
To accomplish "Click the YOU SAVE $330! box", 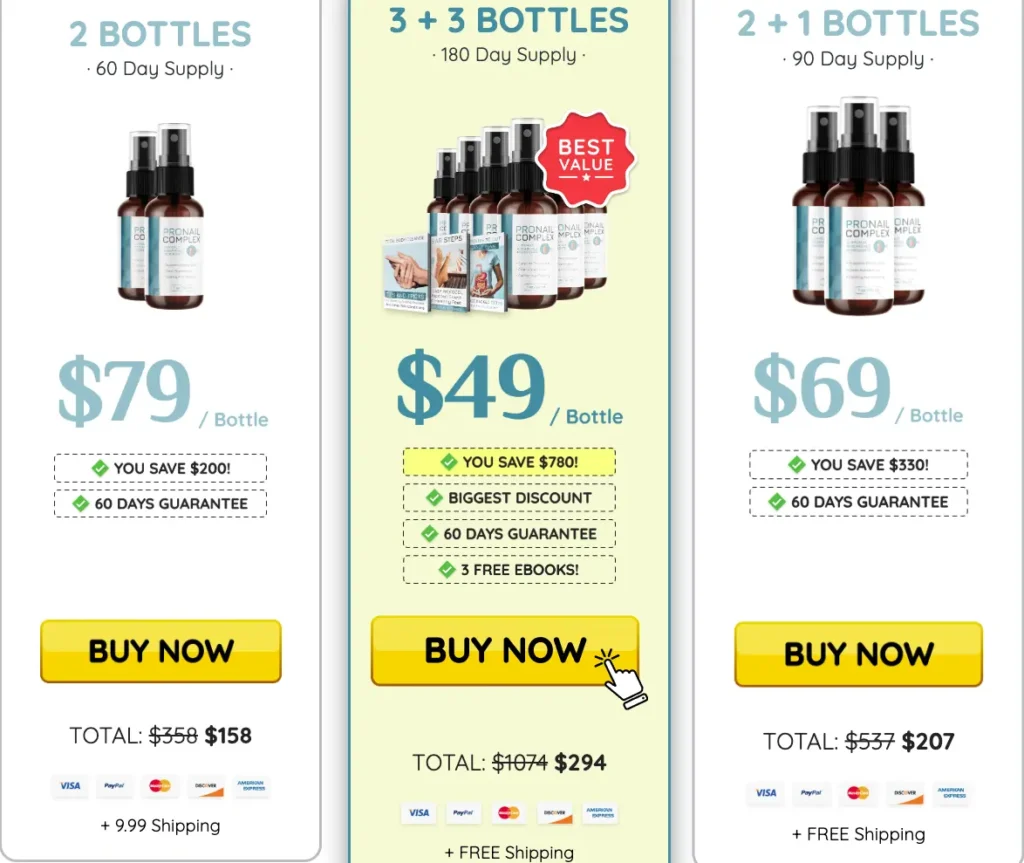I will point(858,464).
